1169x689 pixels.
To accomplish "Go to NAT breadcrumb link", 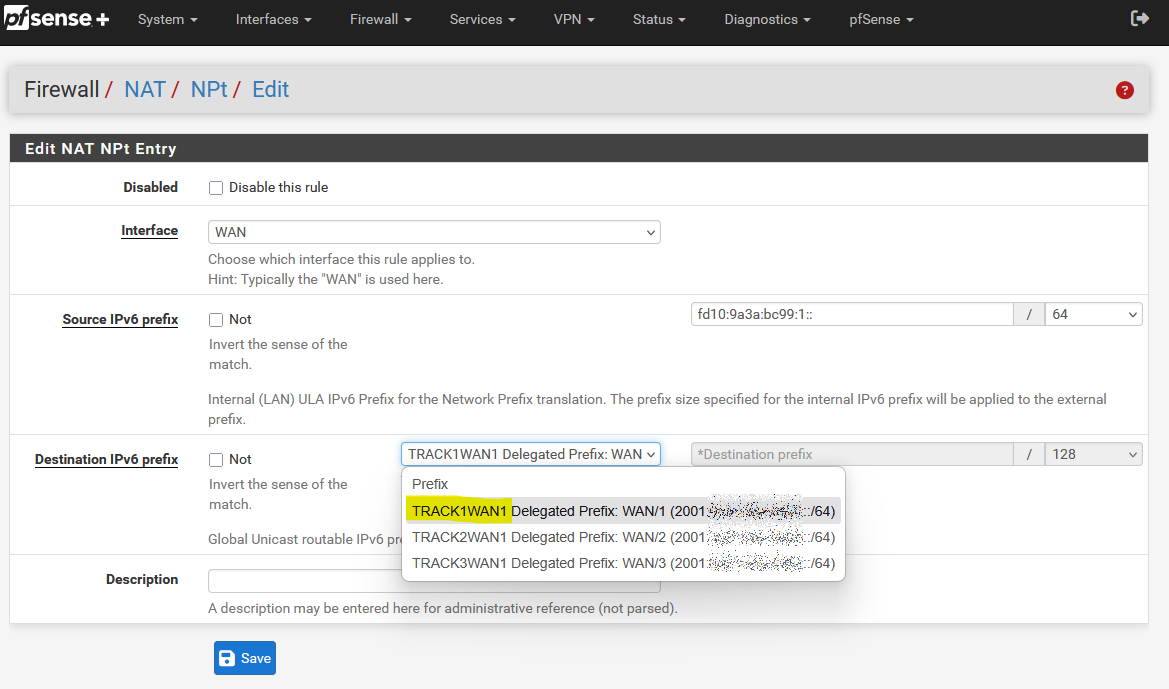I will coord(144,90).
